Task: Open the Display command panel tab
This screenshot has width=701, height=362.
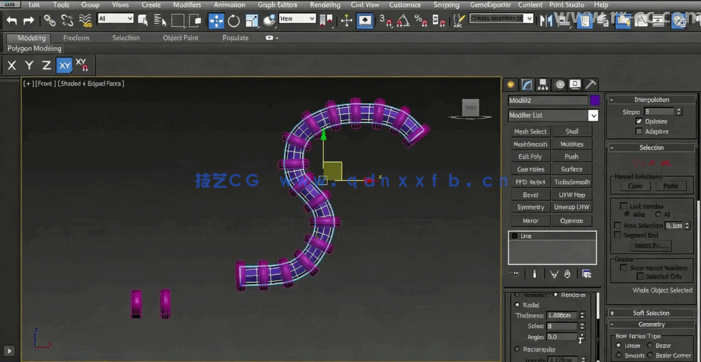Action: click(575, 84)
